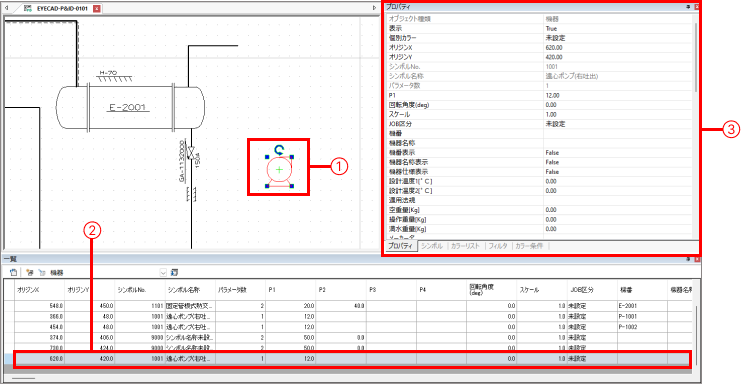
Task: Click the third list toolbar icon next to 機器
Action: [42, 273]
